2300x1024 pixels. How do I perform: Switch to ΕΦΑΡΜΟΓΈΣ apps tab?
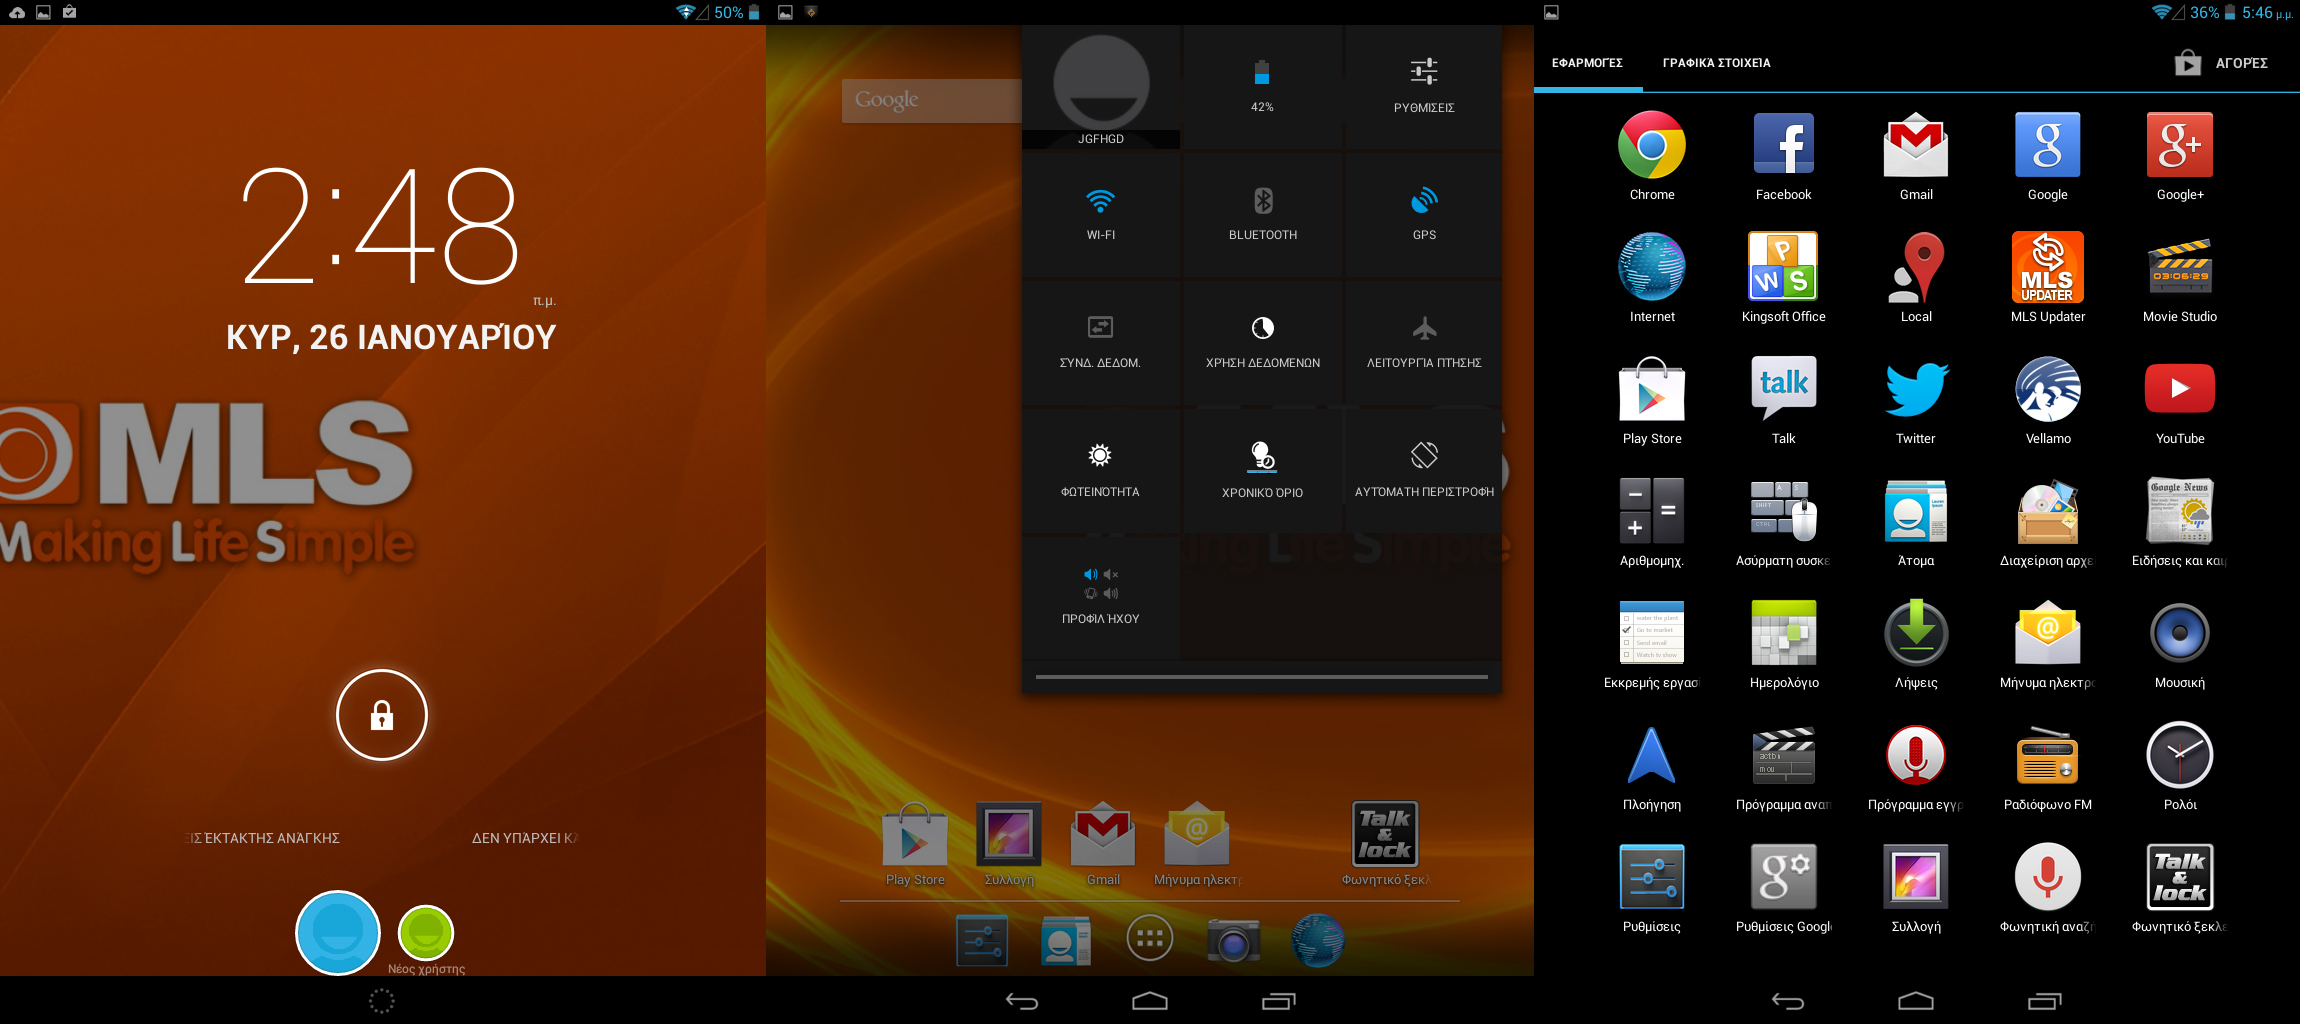click(1587, 63)
